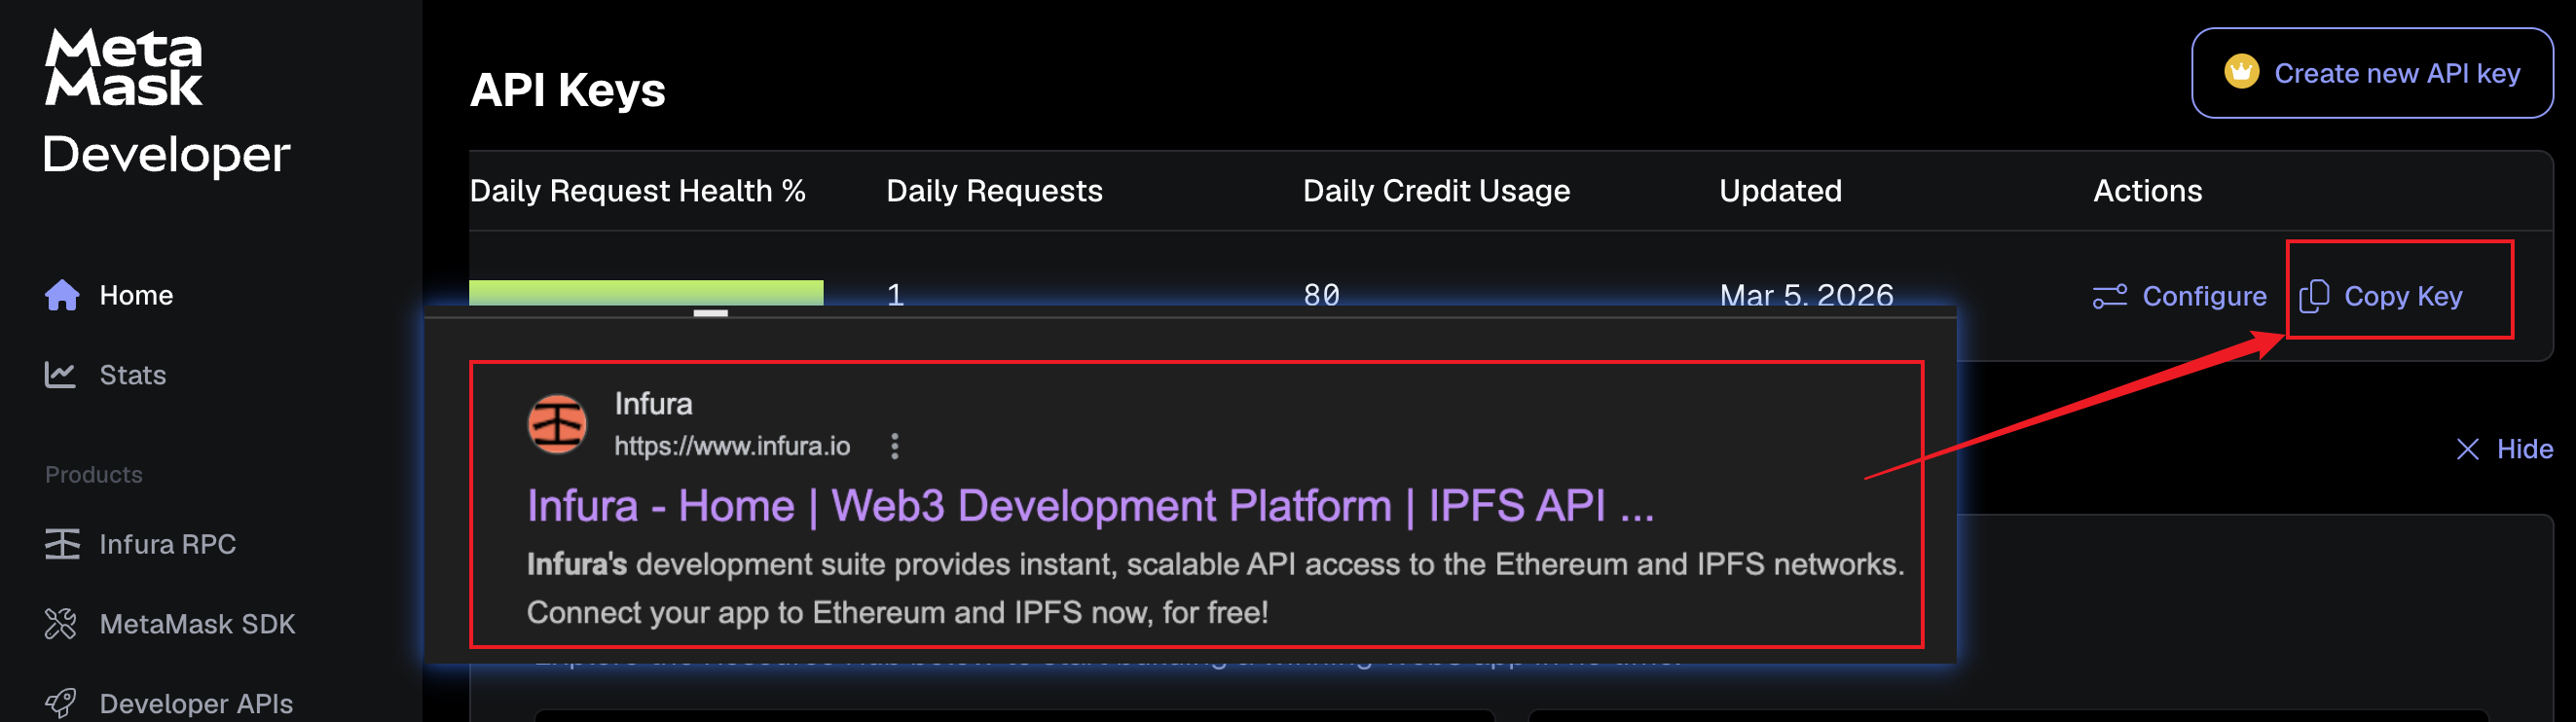This screenshot has width=2576, height=722.
Task: Click the Updated column header
Action: [x=1780, y=191]
